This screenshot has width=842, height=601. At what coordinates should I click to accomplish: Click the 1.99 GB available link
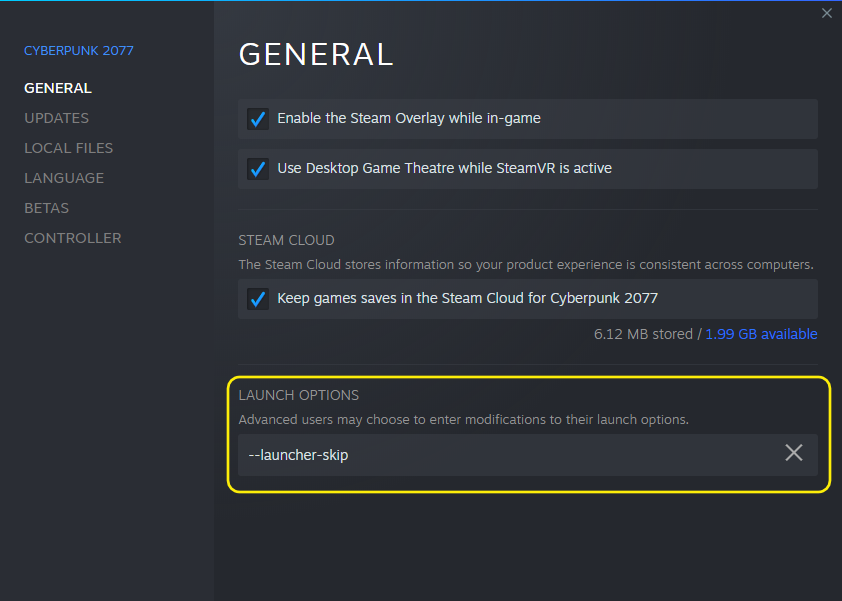coord(761,334)
